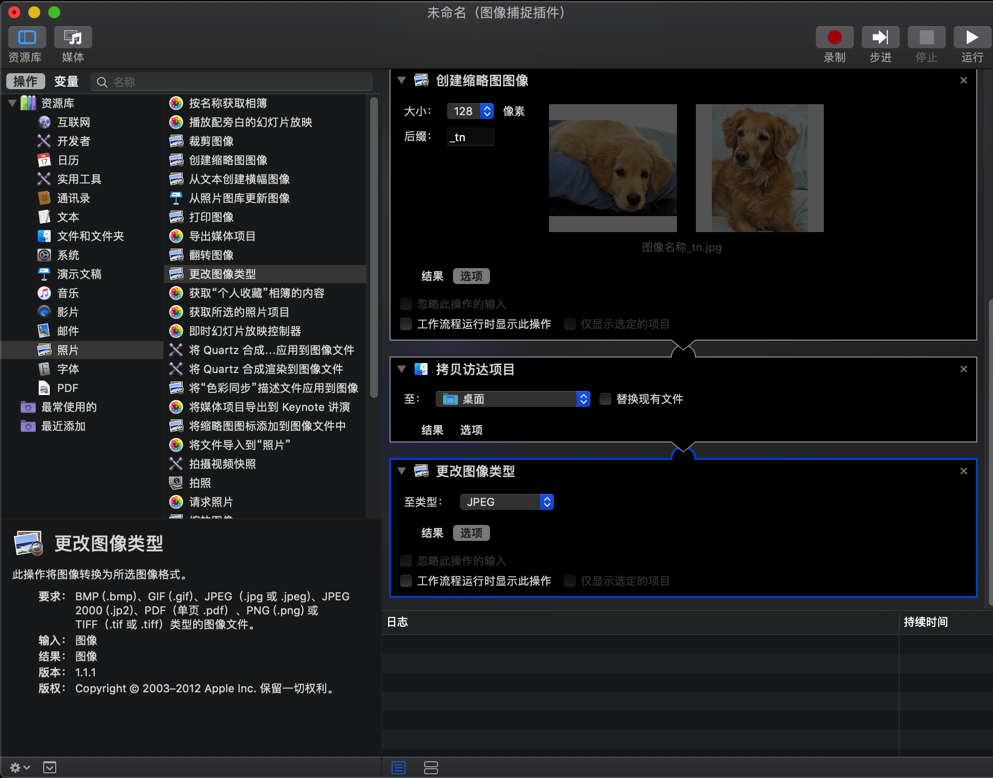Image resolution: width=993 pixels, height=778 pixels.
Task: Collapse the 更改图像类型 action
Action: (x=402, y=471)
